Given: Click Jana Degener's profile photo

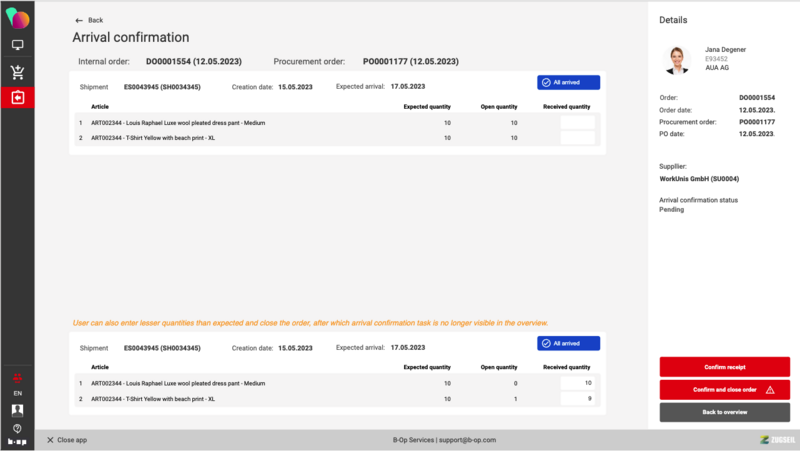Looking at the screenshot, I should pyautogui.click(x=677, y=60).
